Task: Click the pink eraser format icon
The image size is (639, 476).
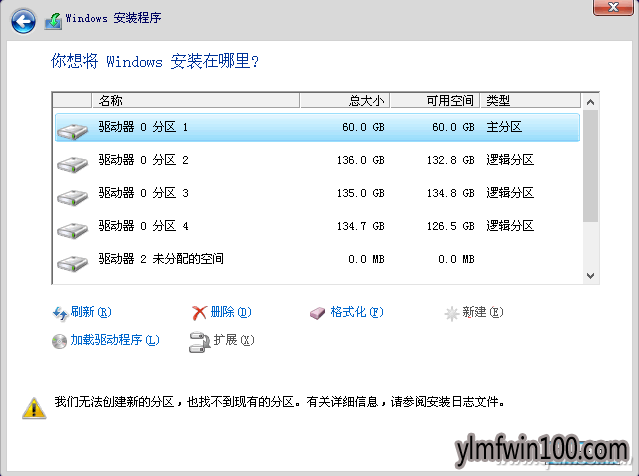Action: (x=317, y=313)
